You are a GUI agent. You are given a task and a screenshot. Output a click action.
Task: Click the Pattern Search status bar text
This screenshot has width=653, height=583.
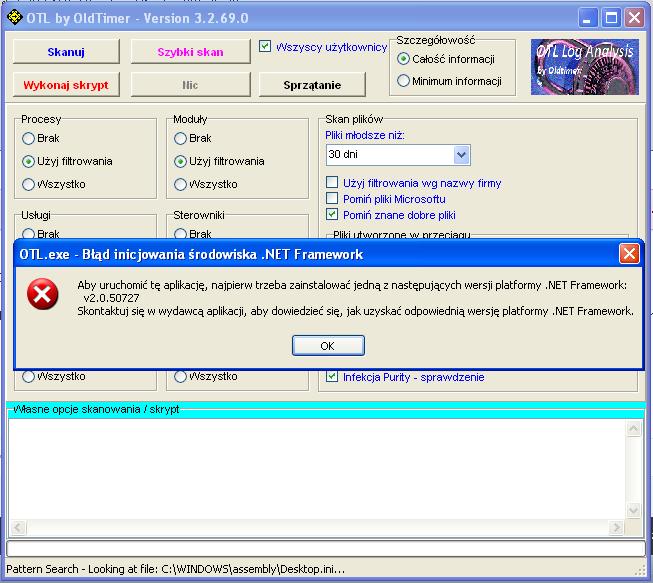pos(175,569)
